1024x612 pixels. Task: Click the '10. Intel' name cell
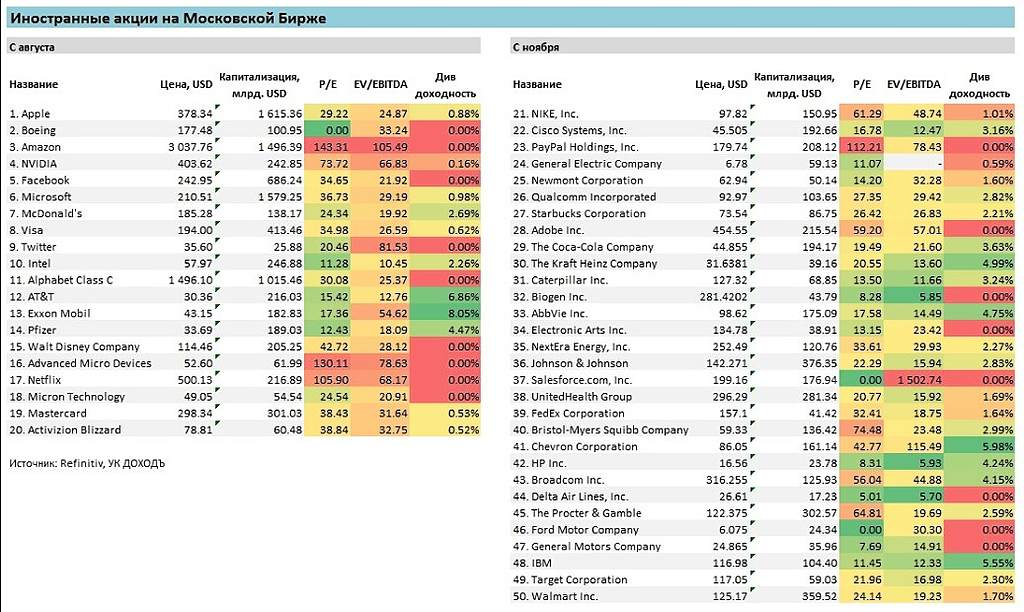pyautogui.click(x=29, y=263)
